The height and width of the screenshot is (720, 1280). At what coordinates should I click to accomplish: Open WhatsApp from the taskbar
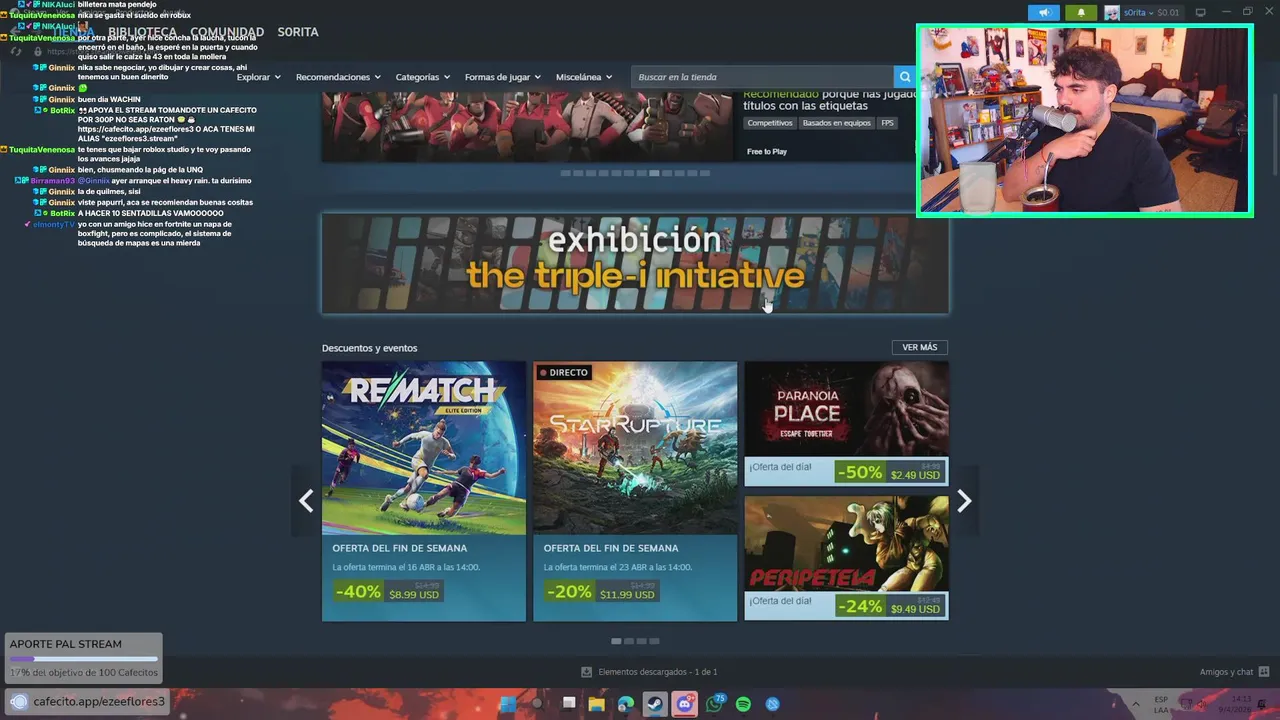(714, 704)
